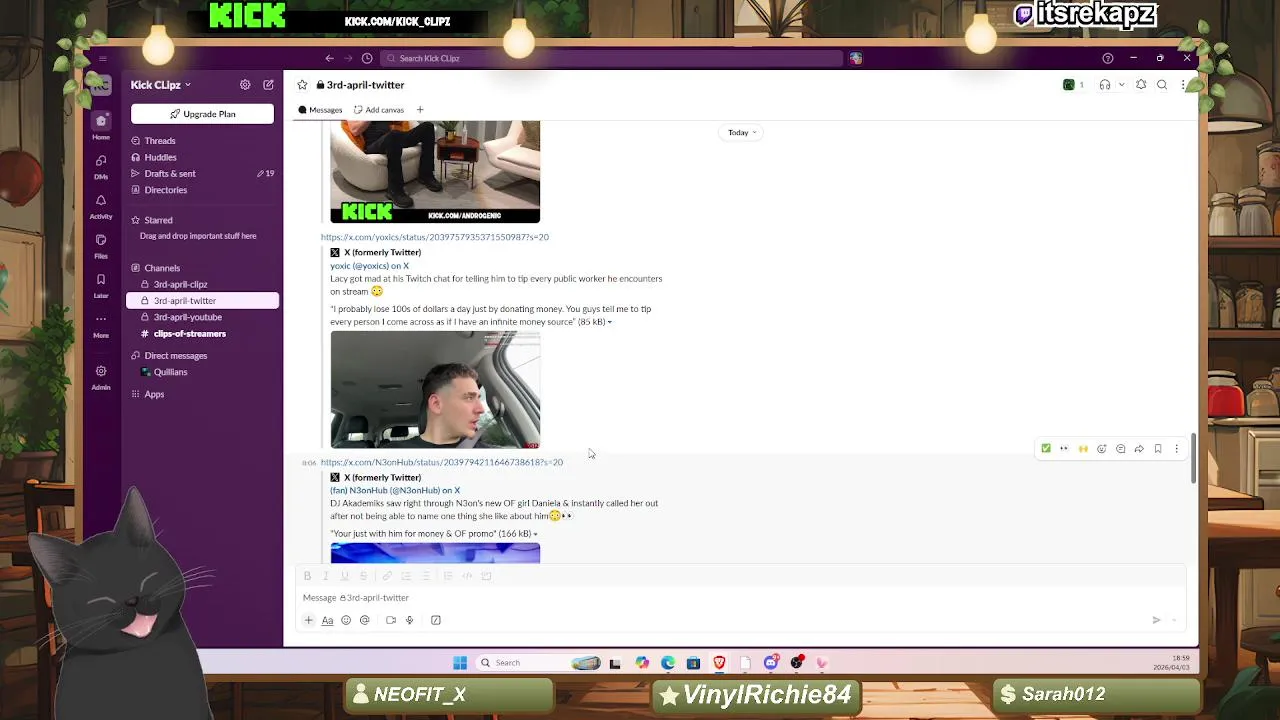Expand huddle options chevron

coord(1121,85)
